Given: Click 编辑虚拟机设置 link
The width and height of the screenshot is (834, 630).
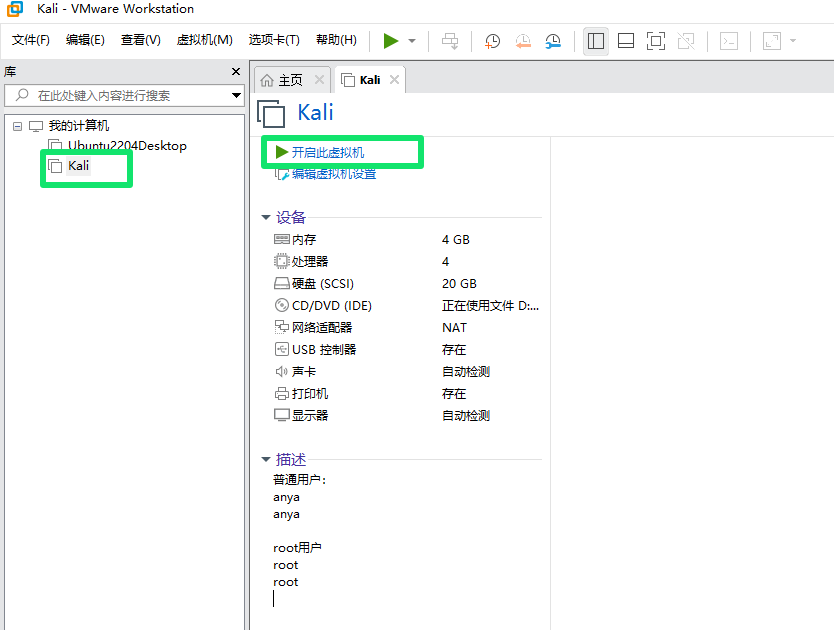Looking at the screenshot, I should (333, 174).
